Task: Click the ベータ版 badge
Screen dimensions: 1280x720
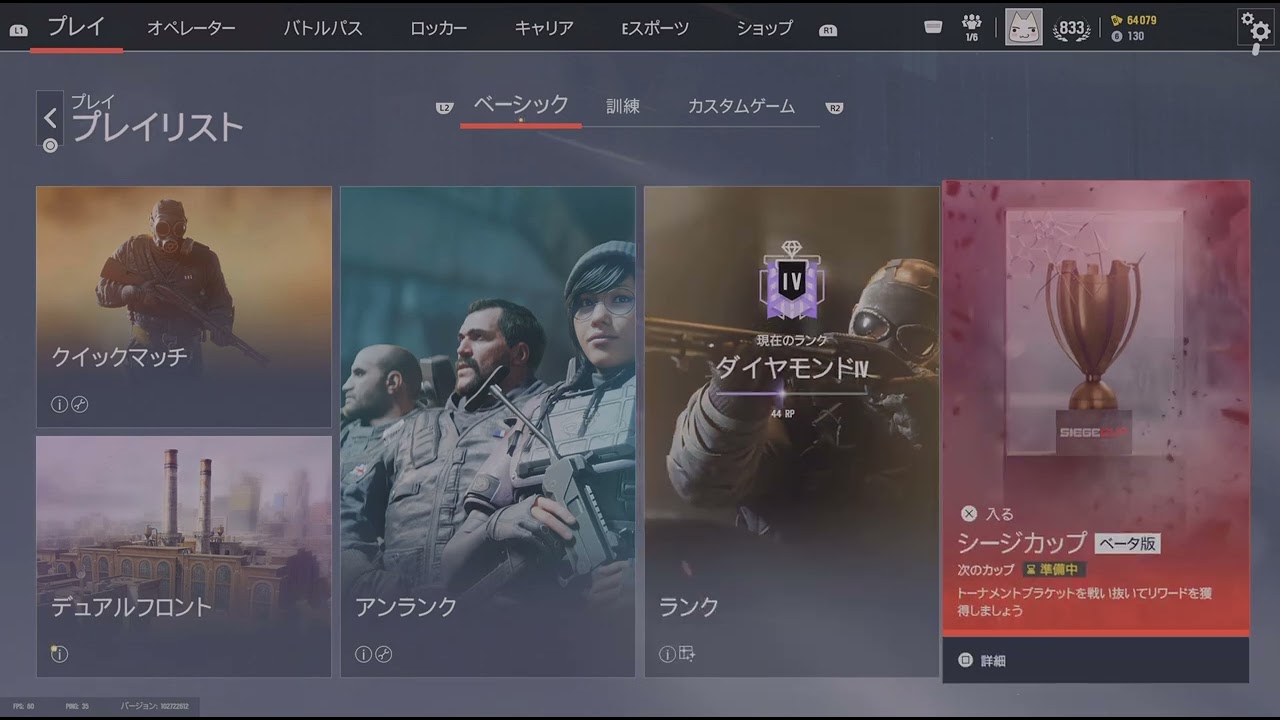Action: coord(1128,543)
